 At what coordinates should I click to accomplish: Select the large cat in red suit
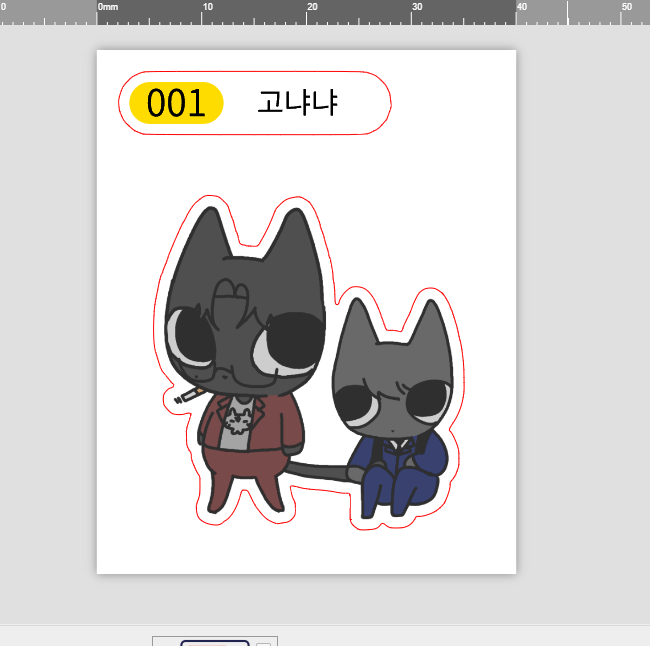(x=245, y=360)
